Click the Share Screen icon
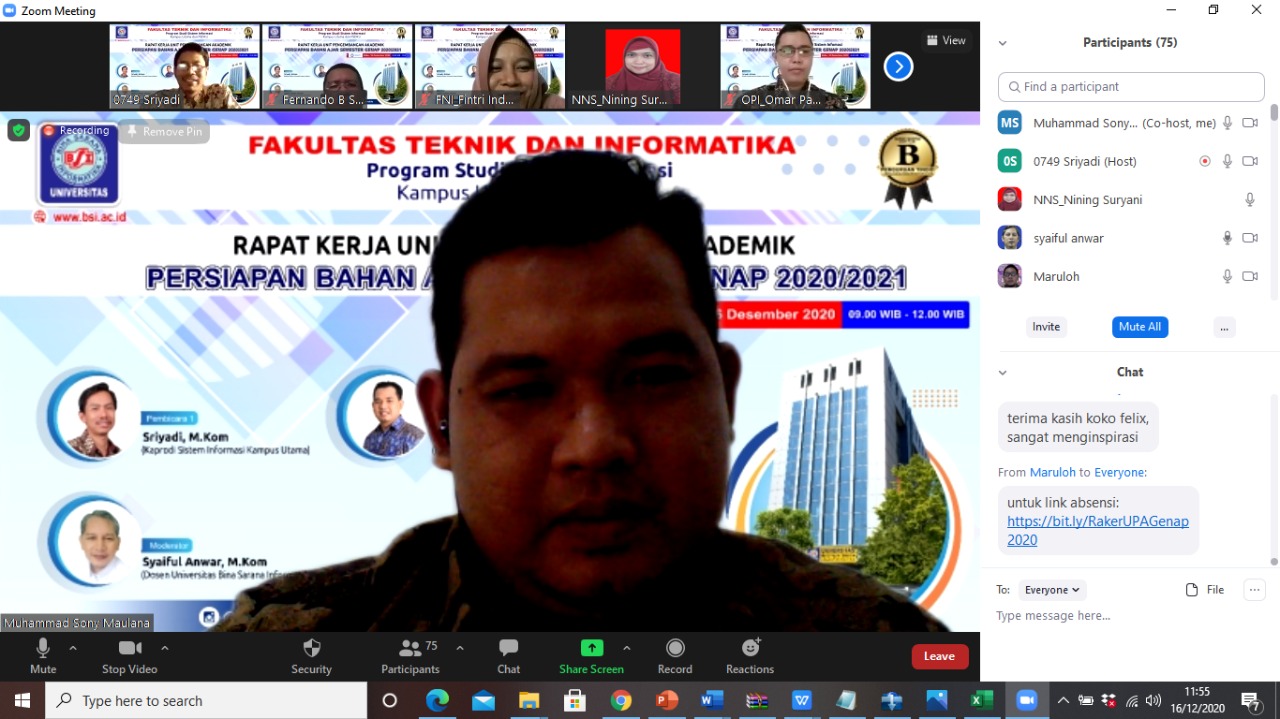Viewport: 1280px width, 719px height. 591,648
